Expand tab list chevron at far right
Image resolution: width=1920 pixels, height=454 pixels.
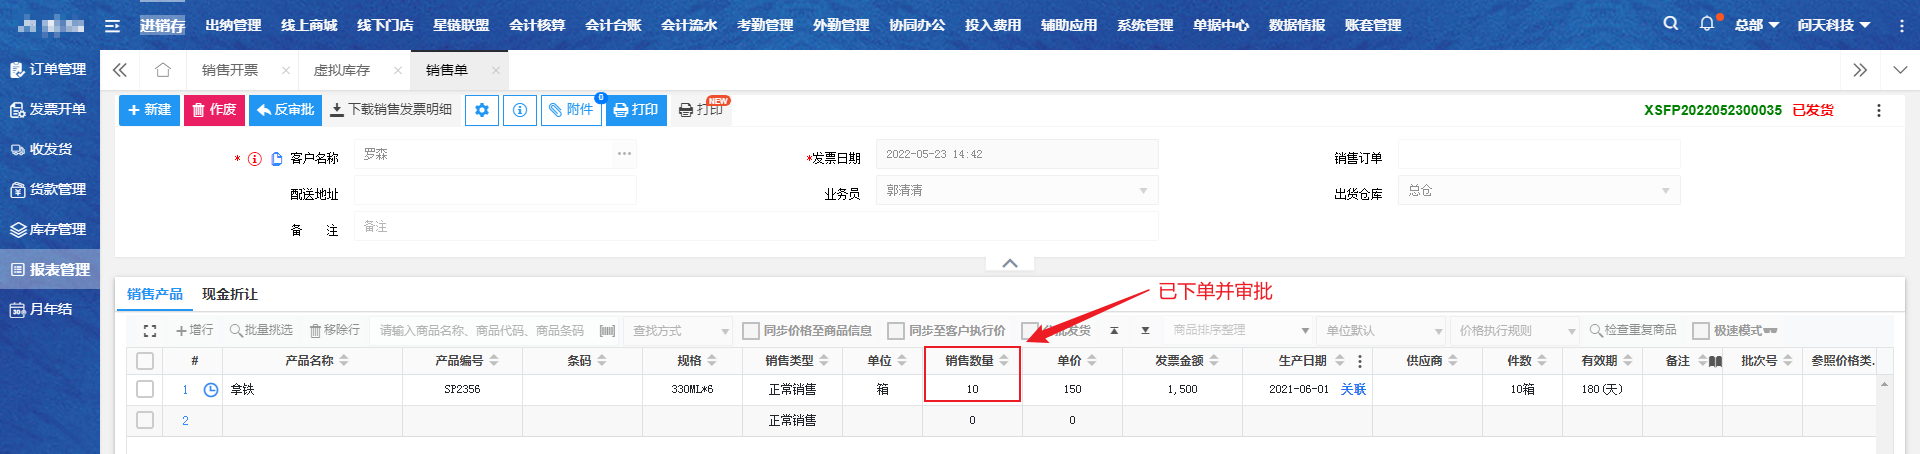tap(1900, 70)
